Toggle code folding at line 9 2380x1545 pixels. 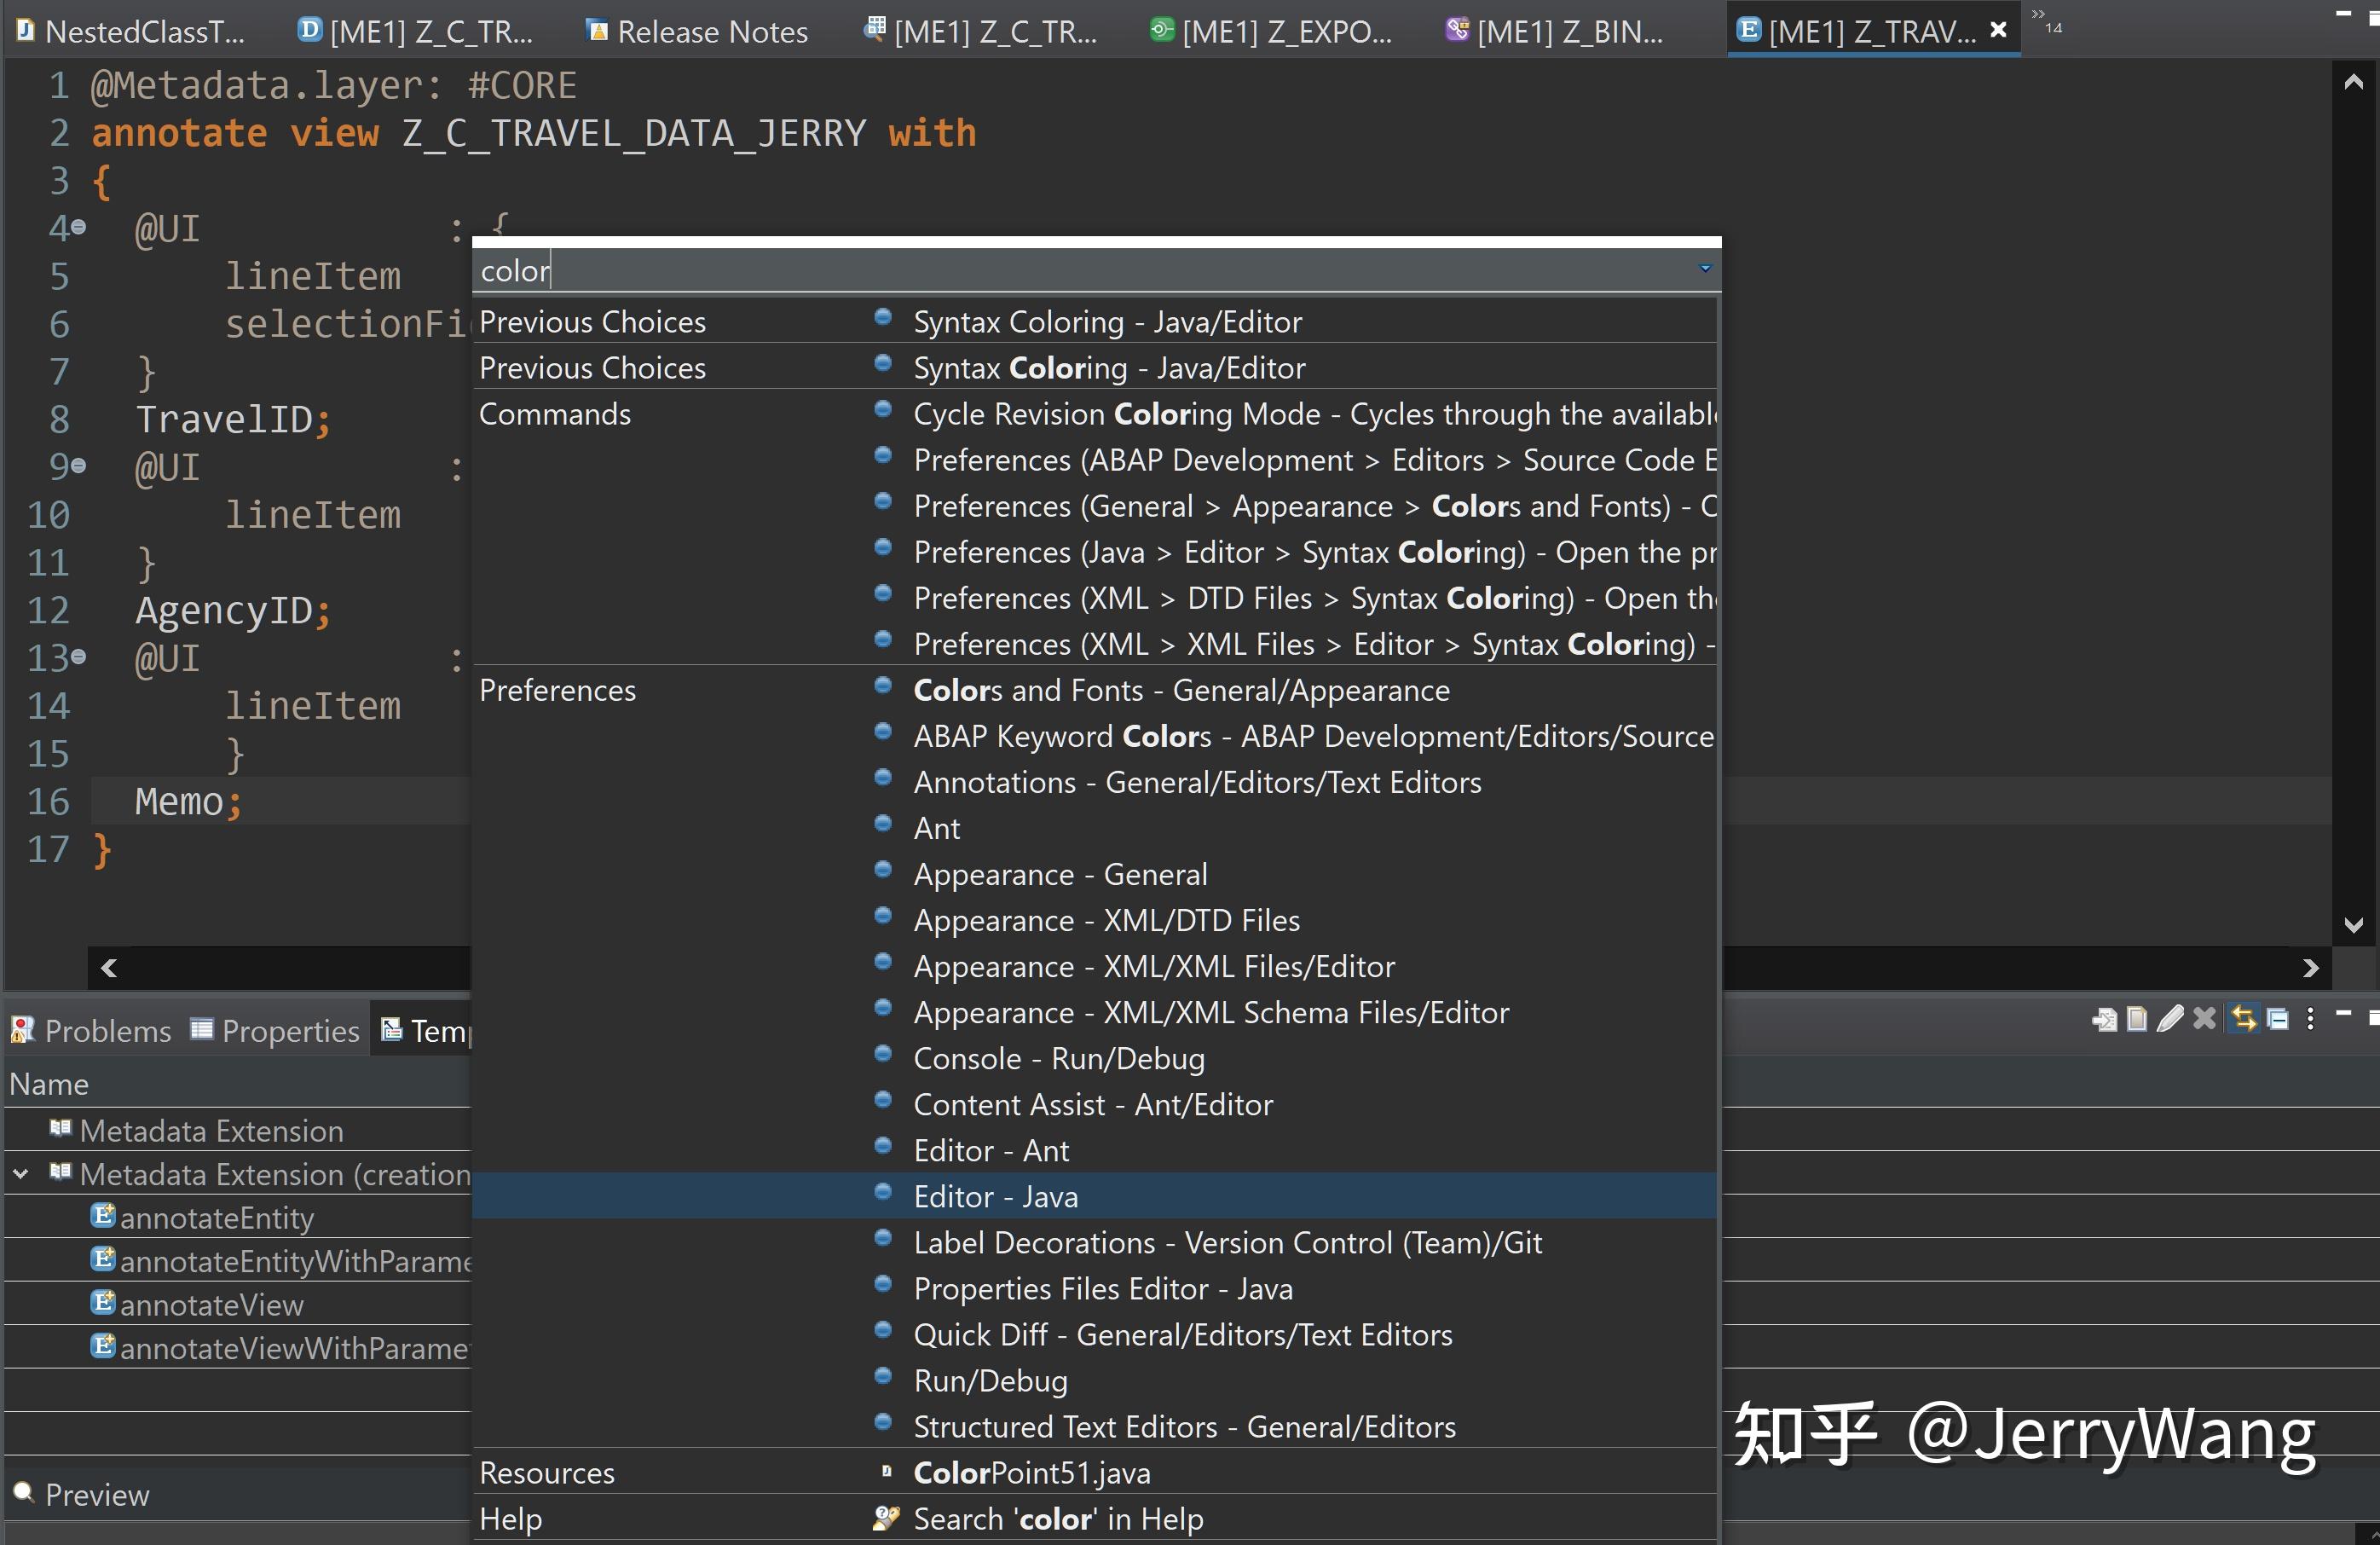coord(79,466)
